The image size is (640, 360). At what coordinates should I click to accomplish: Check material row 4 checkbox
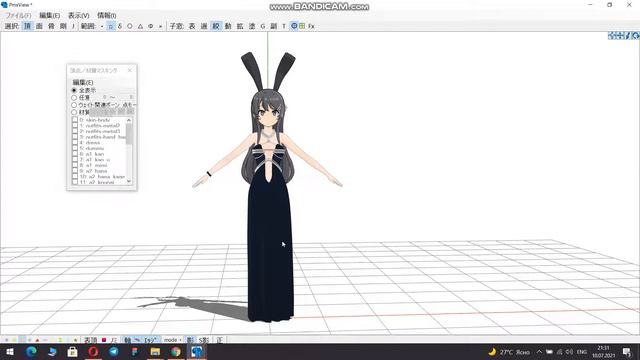(x=75, y=143)
